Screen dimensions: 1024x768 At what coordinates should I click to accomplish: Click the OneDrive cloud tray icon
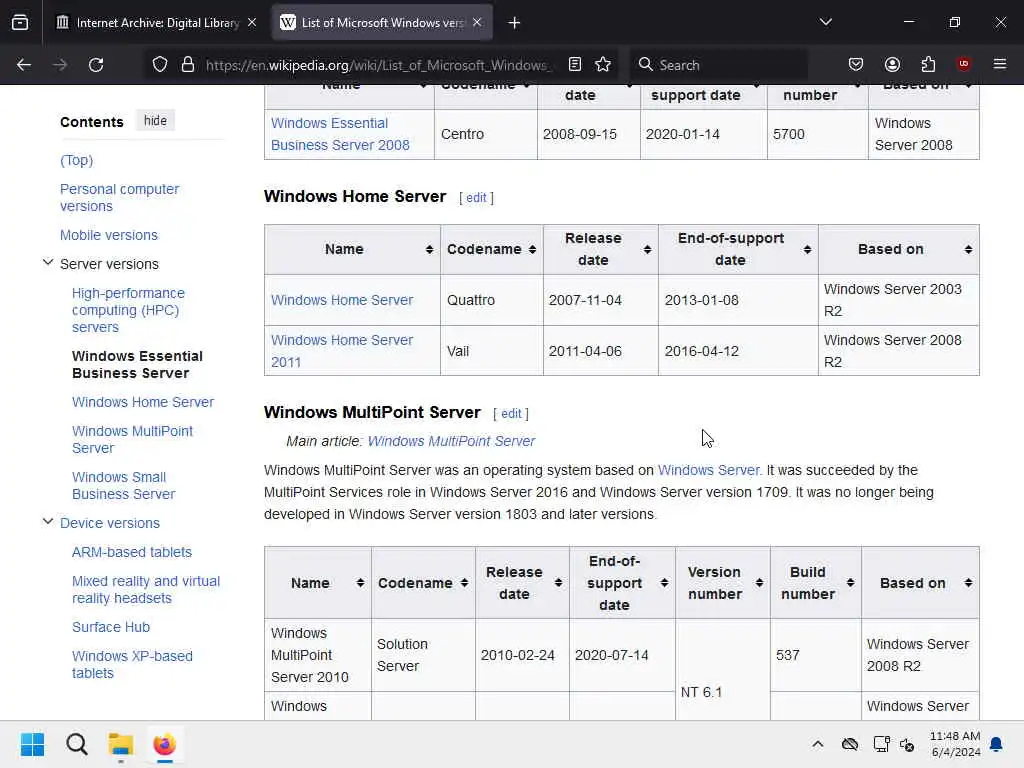tap(850, 744)
